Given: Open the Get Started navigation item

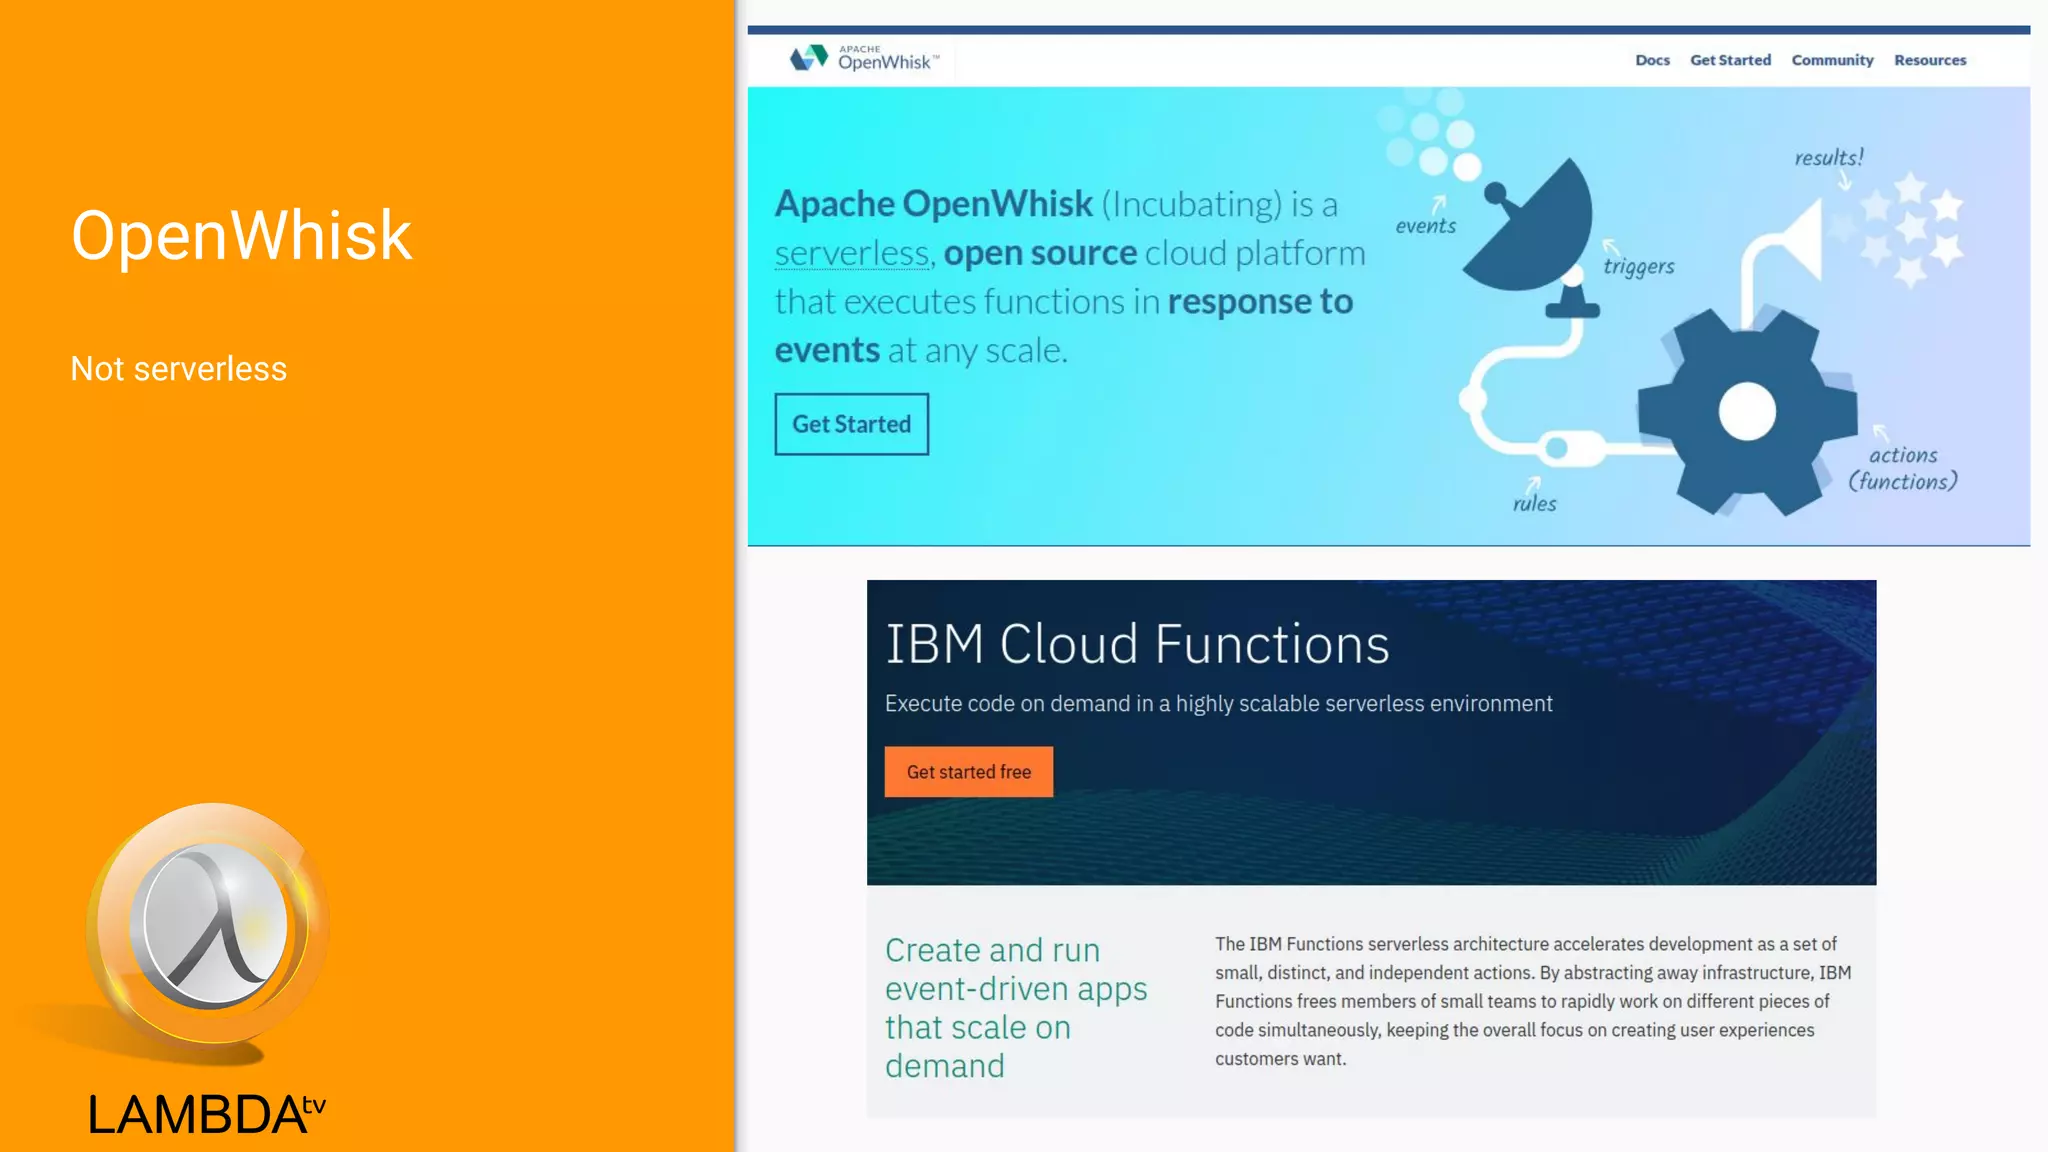Looking at the screenshot, I should [x=1730, y=60].
